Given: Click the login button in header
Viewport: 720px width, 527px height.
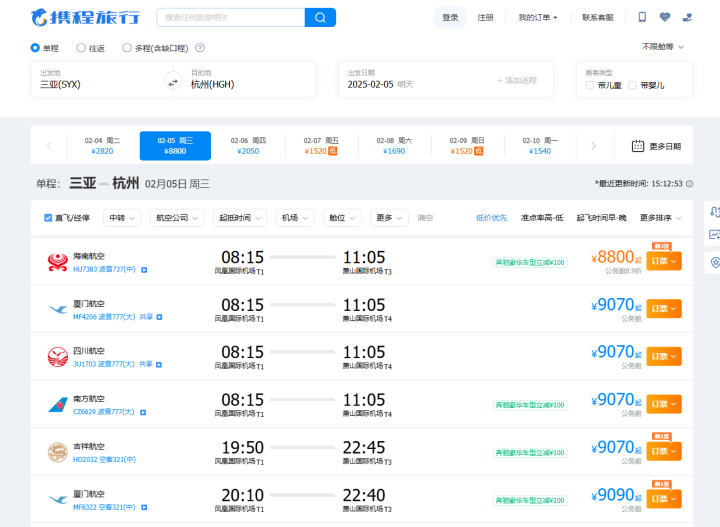Looking at the screenshot, I should click(x=450, y=17).
